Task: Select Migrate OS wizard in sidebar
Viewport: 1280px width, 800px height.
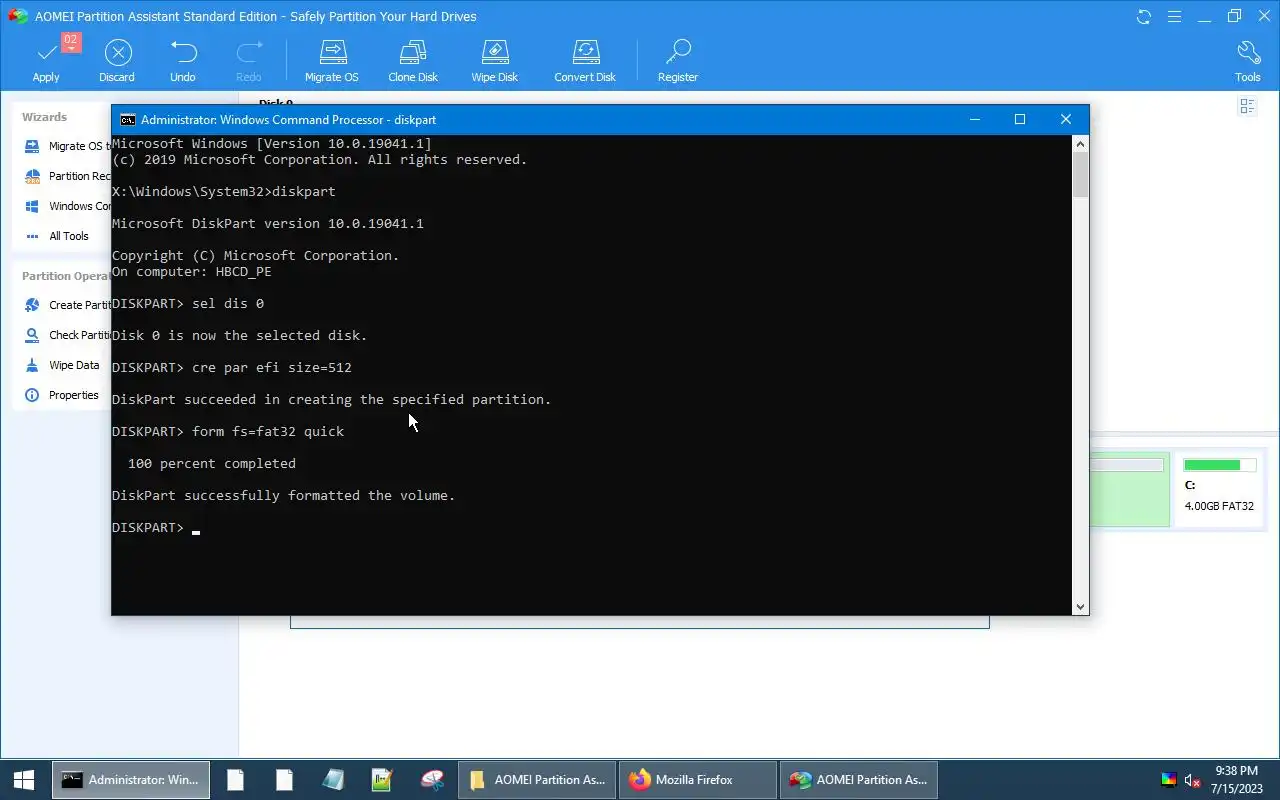Action: click(68, 146)
